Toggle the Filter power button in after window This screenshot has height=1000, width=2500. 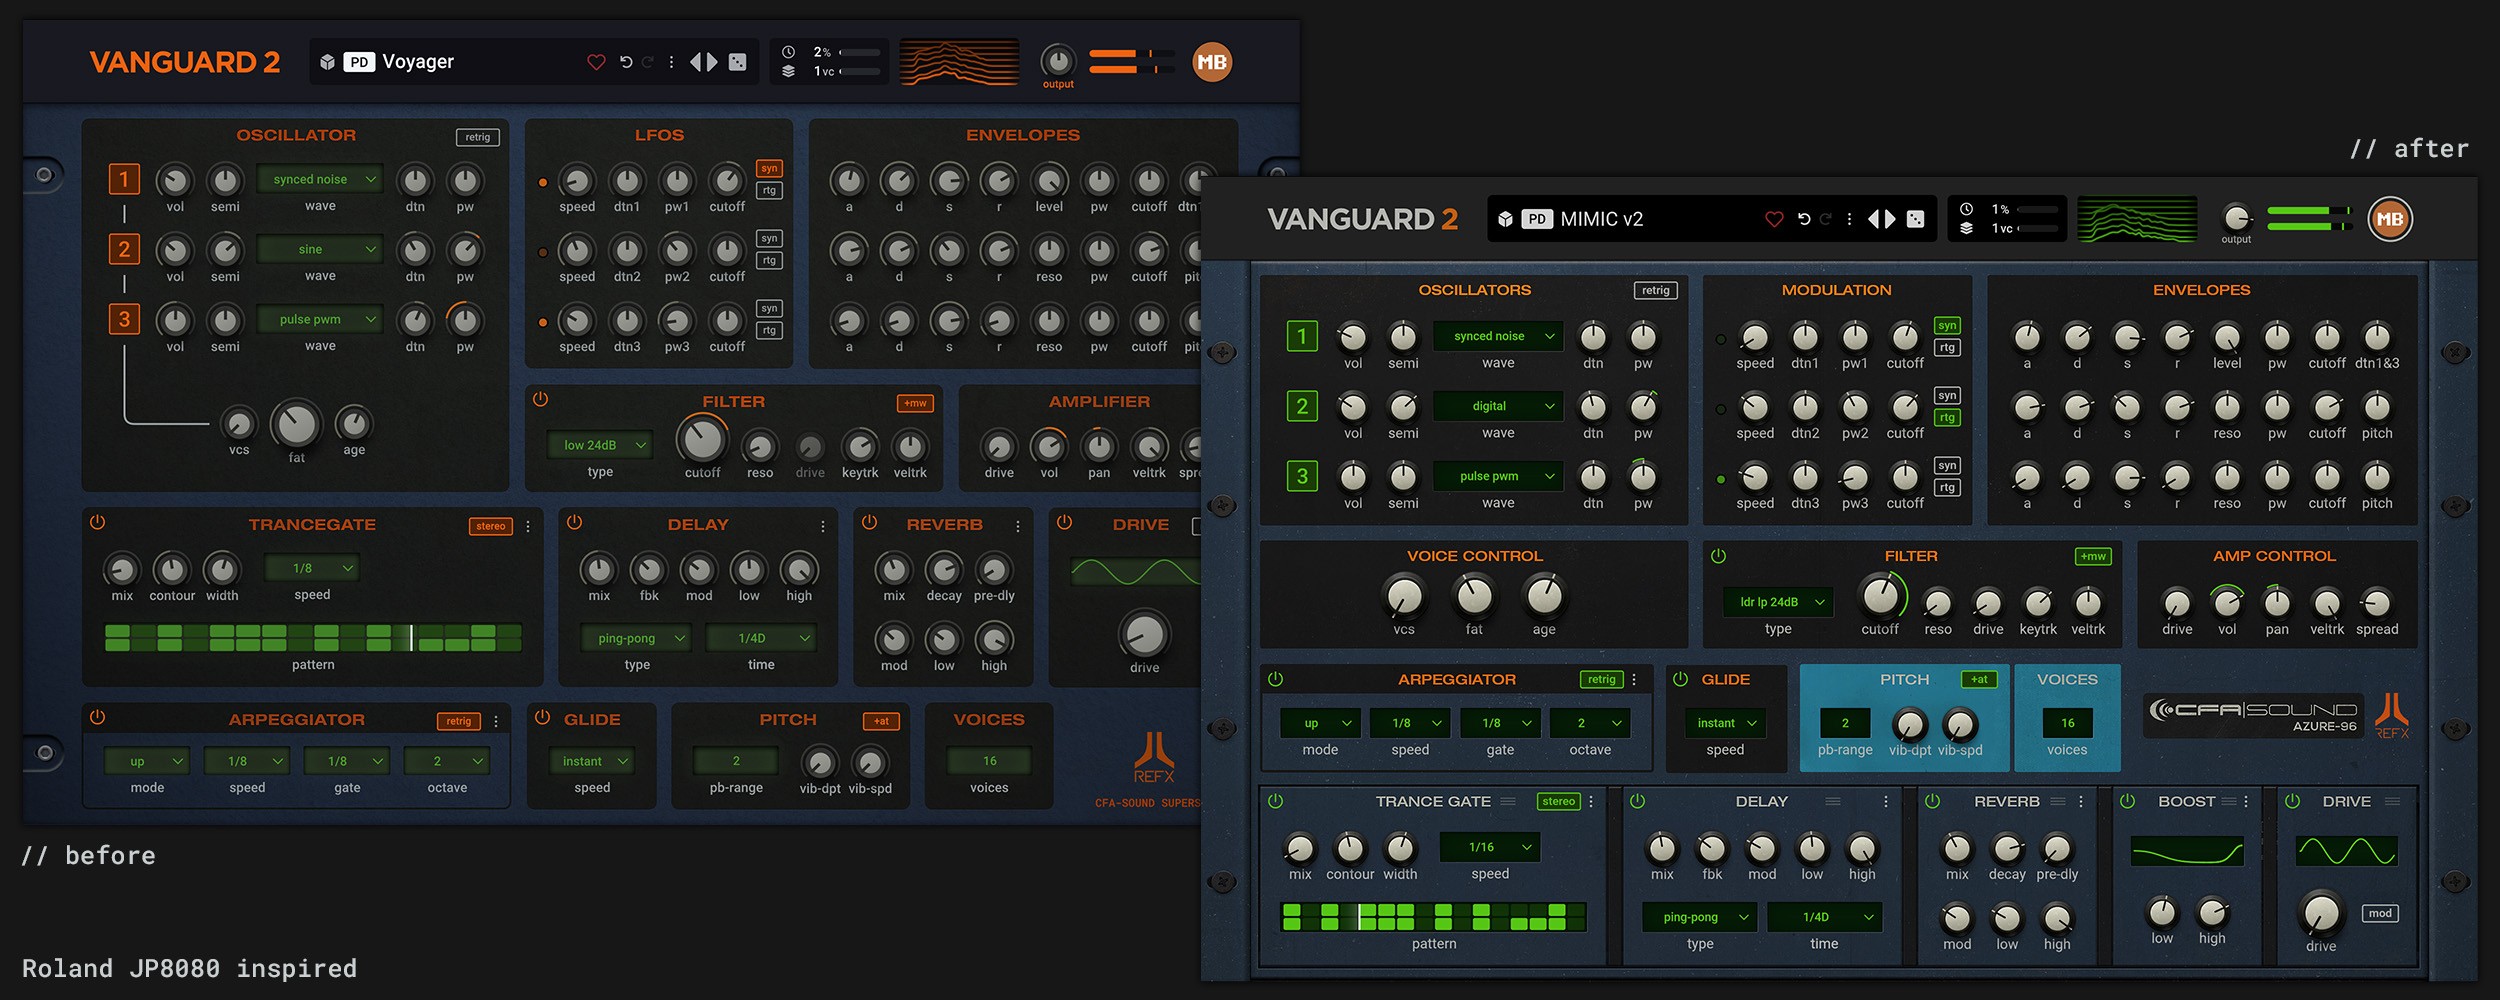coord(1718,556)
